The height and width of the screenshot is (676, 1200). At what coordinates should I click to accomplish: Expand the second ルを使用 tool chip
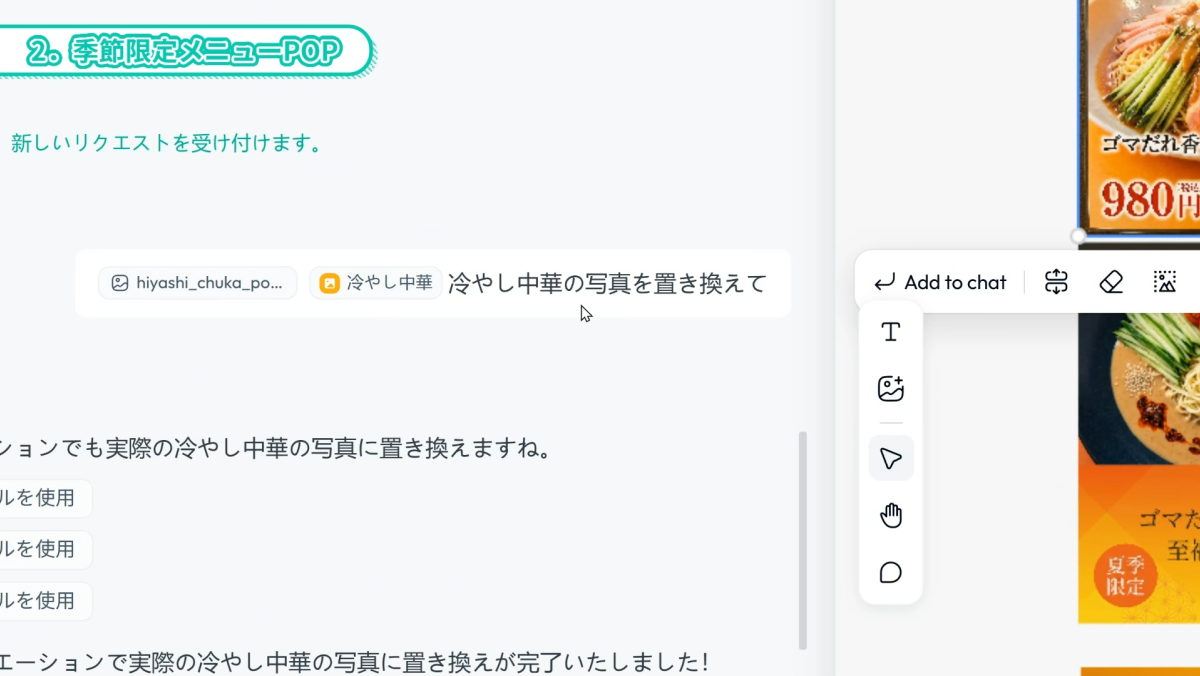point(45,549)
